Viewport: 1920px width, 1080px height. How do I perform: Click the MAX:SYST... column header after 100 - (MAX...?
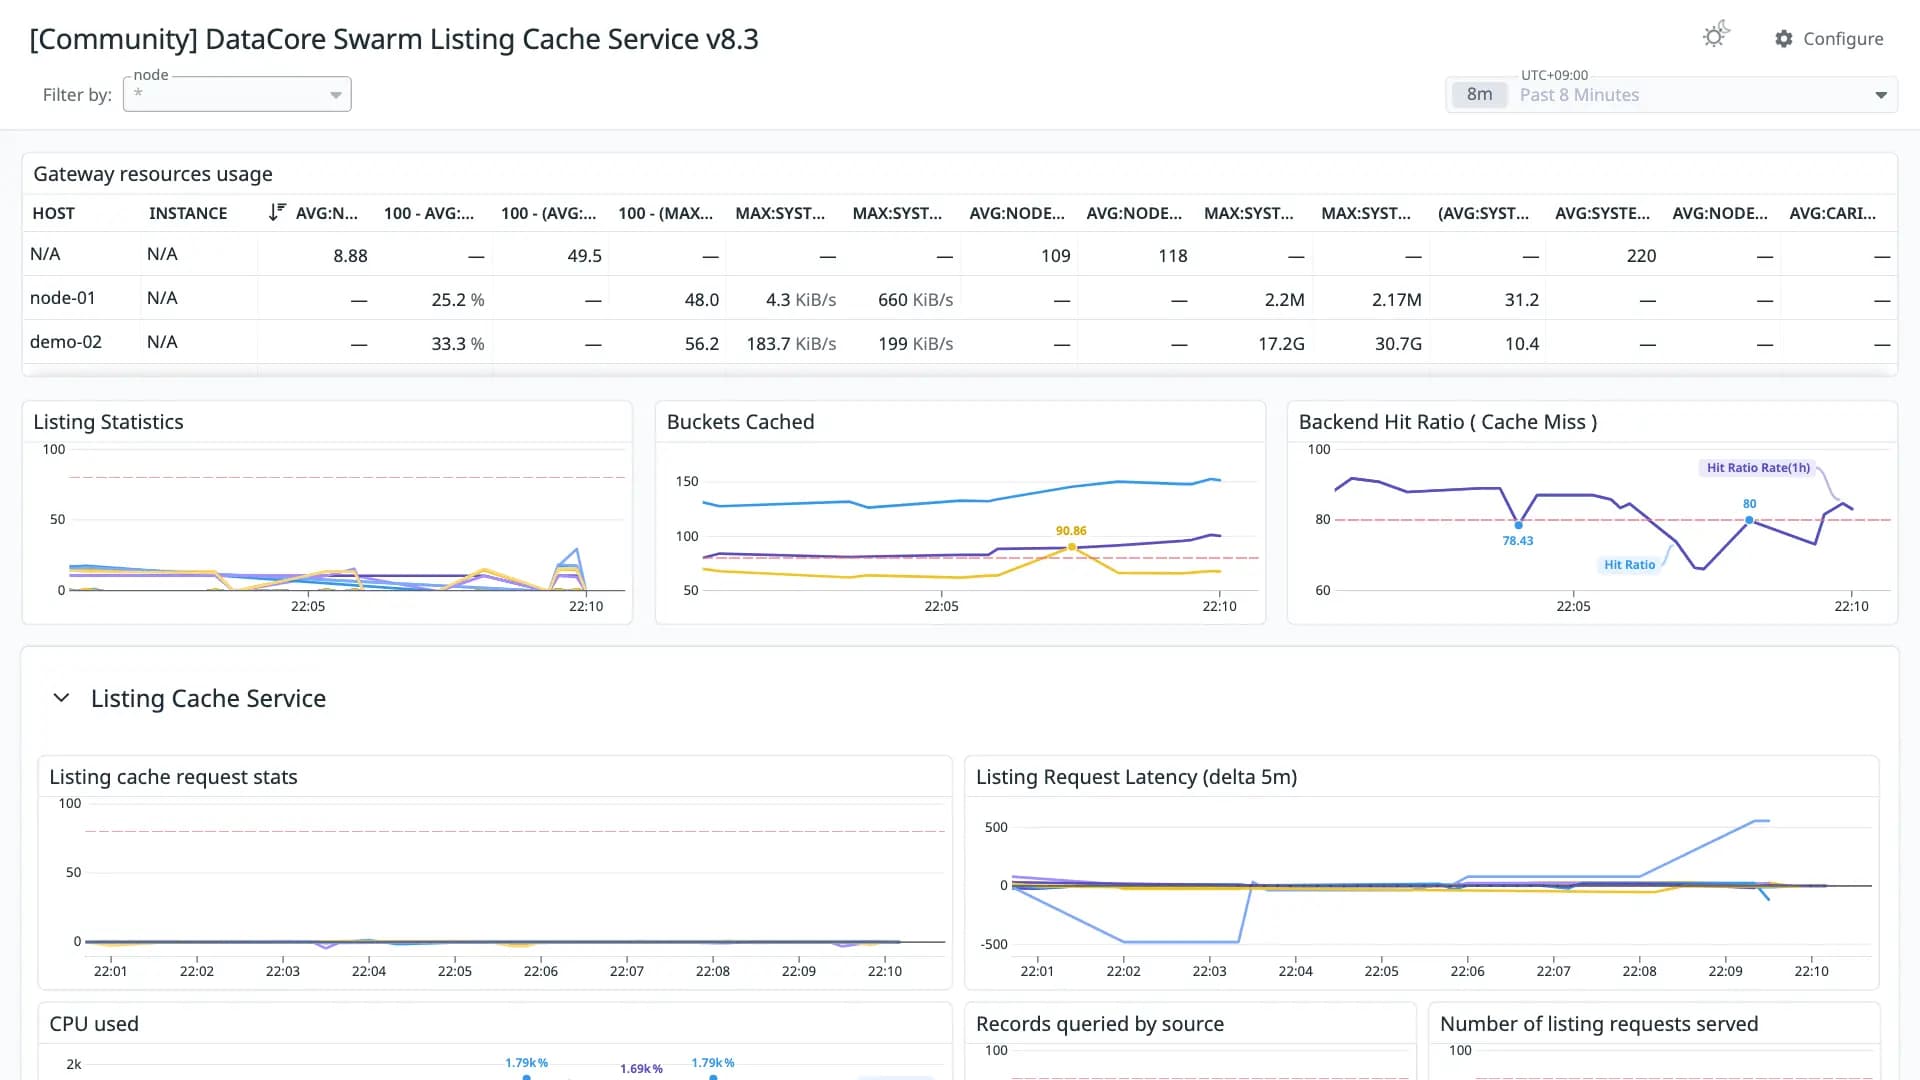pyautogui.click(x=780, y=213)
